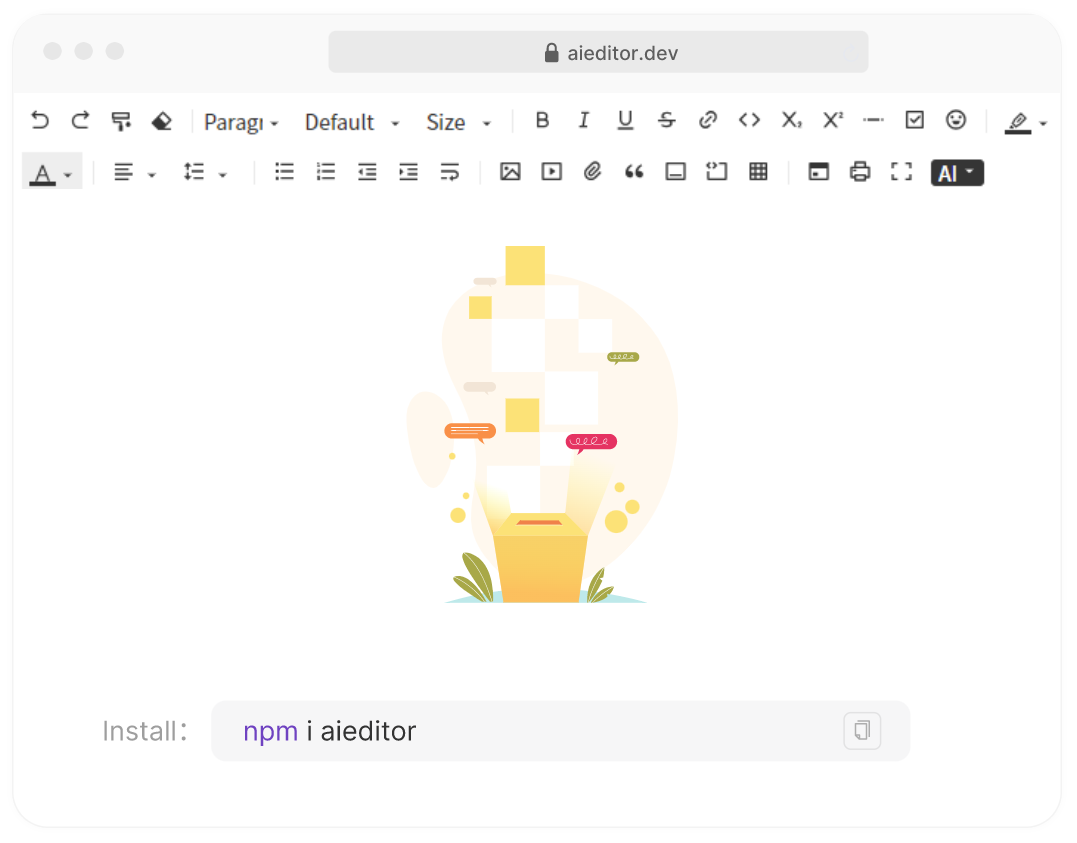This screenshot has height=843, width=1077.
Task: Toggle italic text style
Action: pos(584,120)
